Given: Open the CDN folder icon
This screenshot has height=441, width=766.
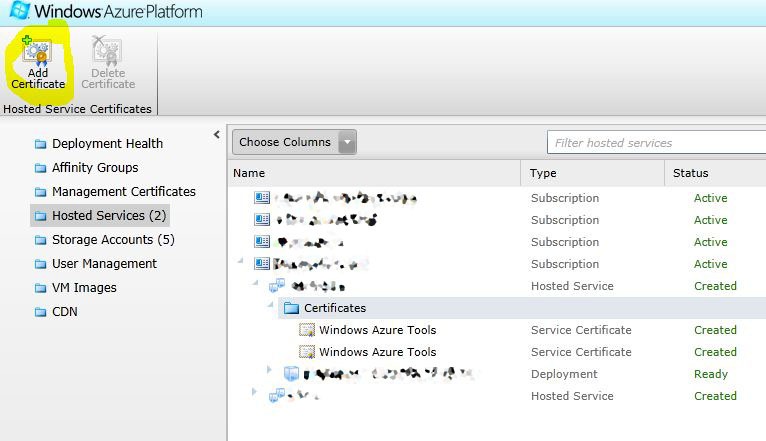Looking at the screenshot, I should coord(41,312).
